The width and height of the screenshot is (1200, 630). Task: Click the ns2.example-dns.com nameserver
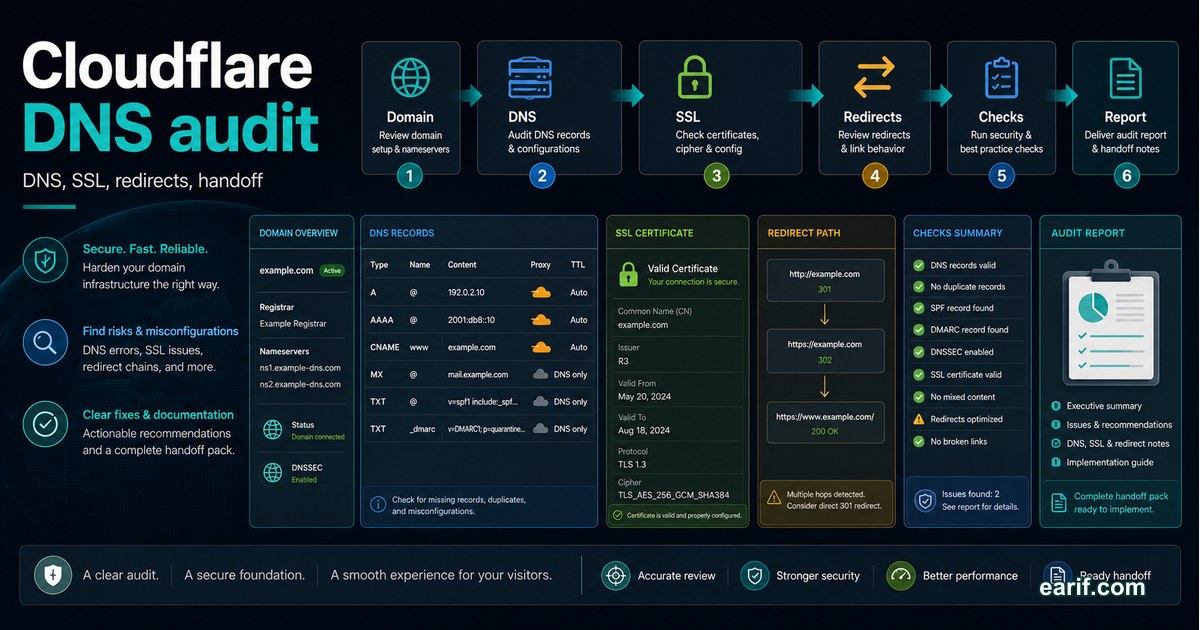(x=300, y=384)
